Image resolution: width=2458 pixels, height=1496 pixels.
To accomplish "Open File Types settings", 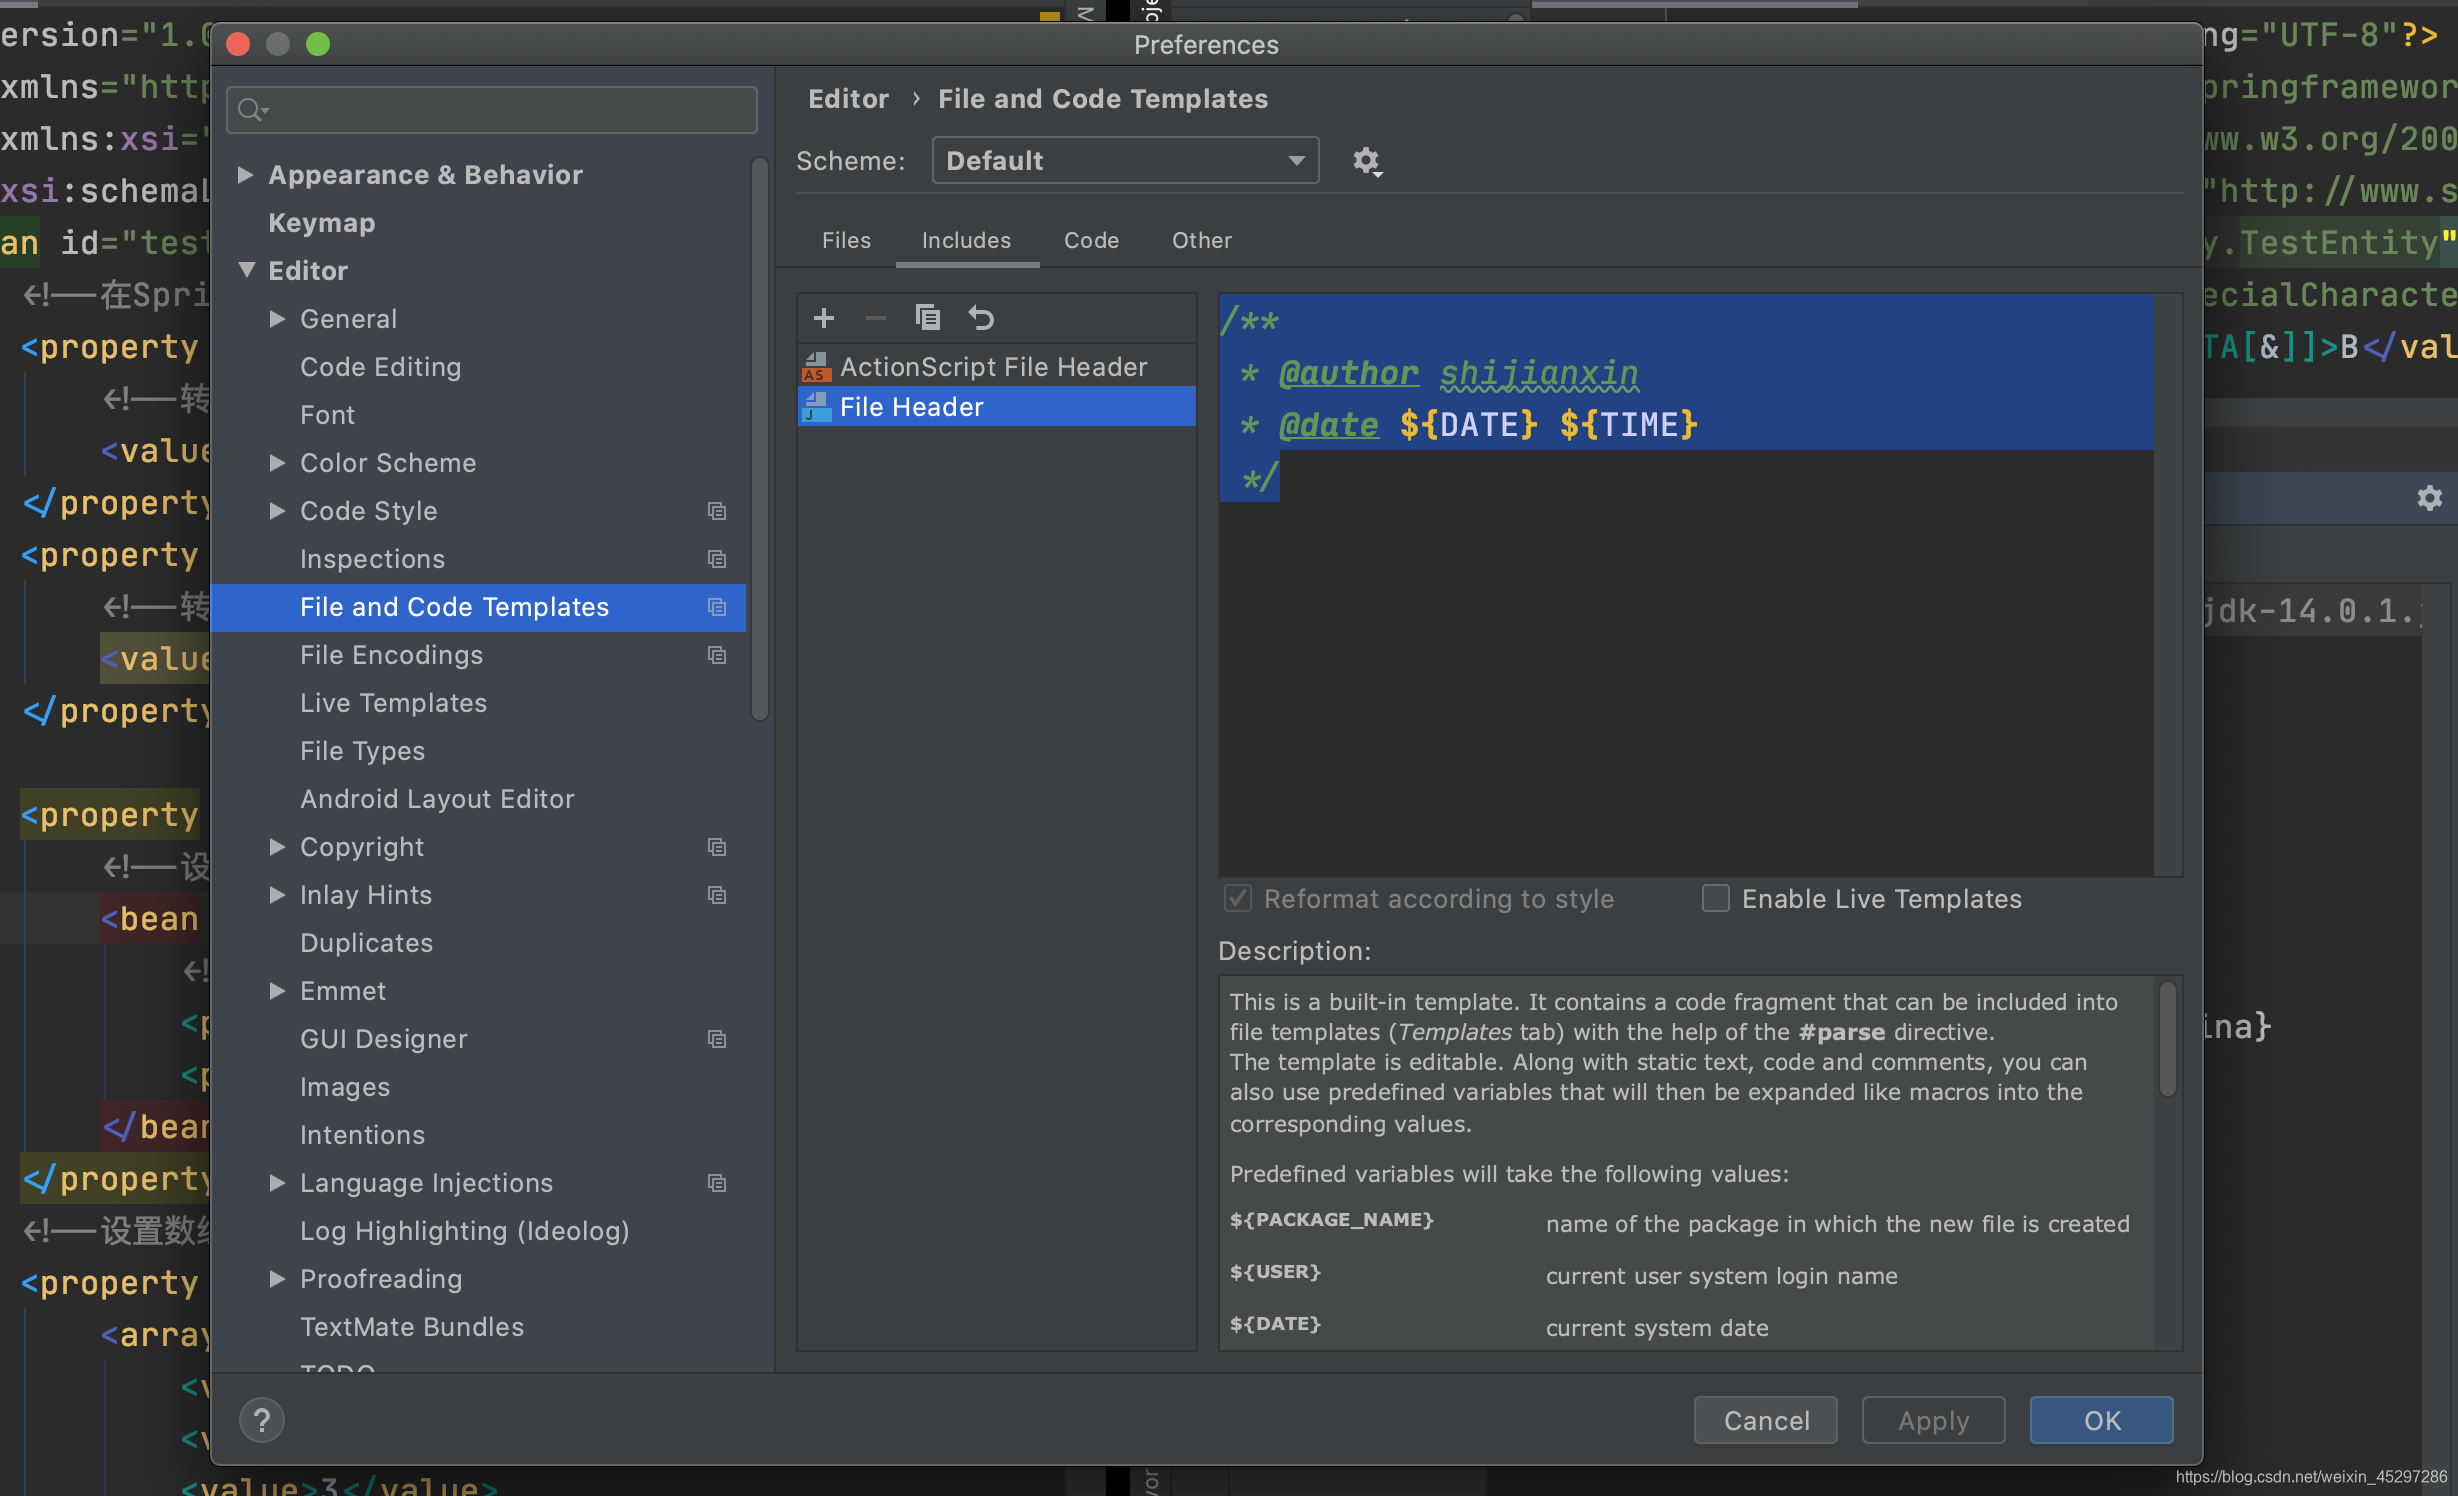I will pyautogui.click(x=363, y=751).
